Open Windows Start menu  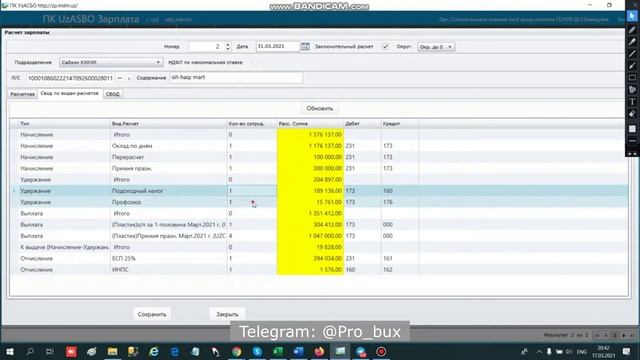tap(9, 351)
